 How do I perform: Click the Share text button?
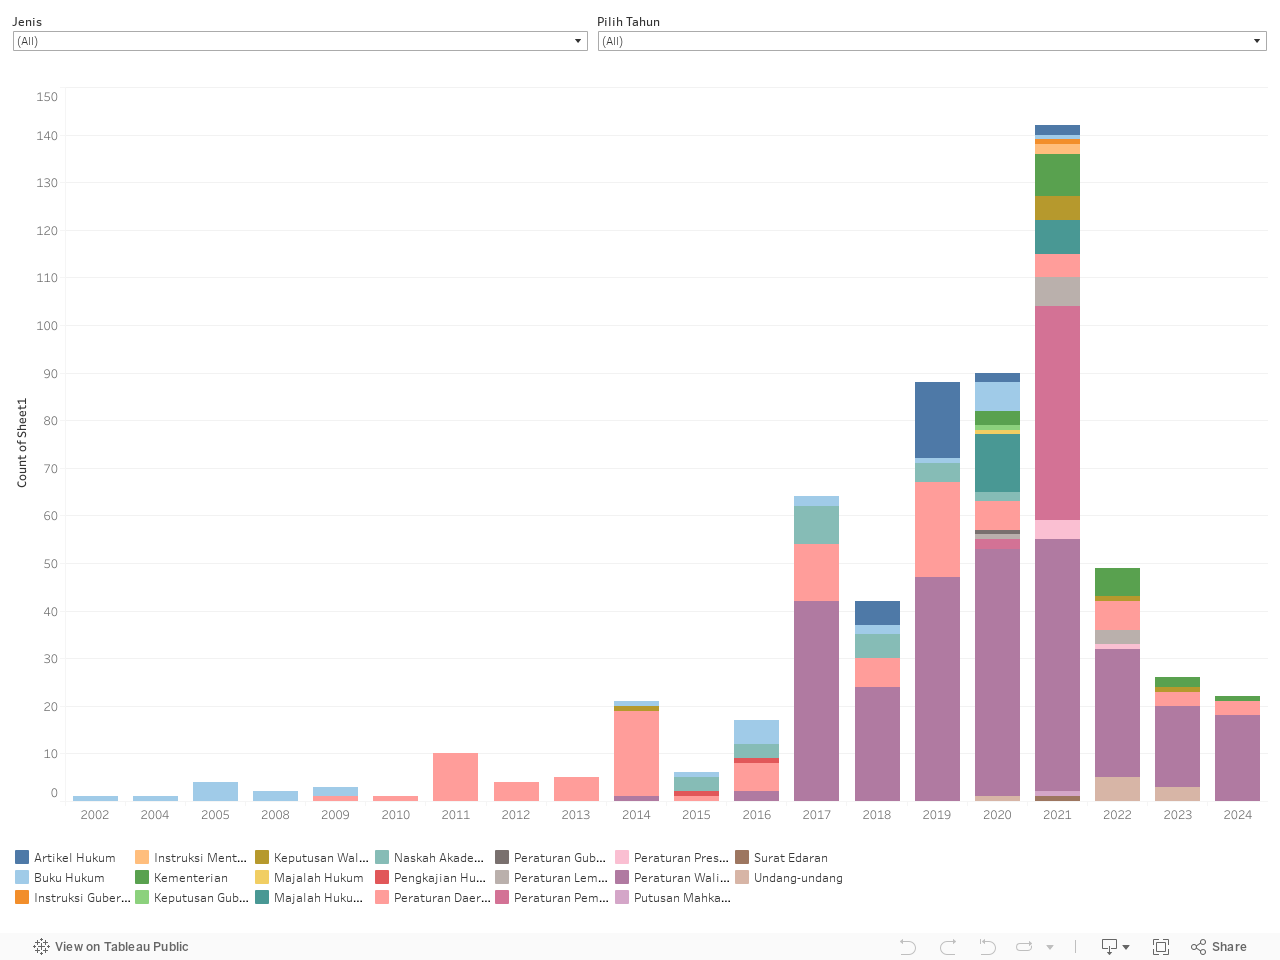1229,946
